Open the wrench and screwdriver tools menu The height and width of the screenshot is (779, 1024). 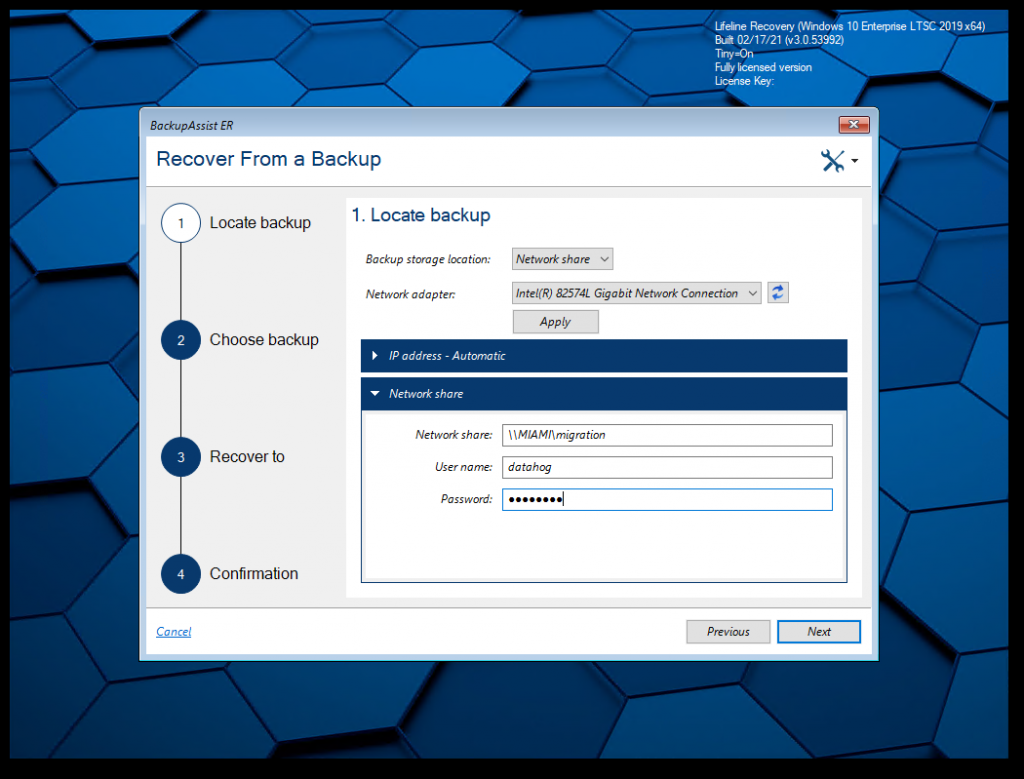[x=838, y=161]
